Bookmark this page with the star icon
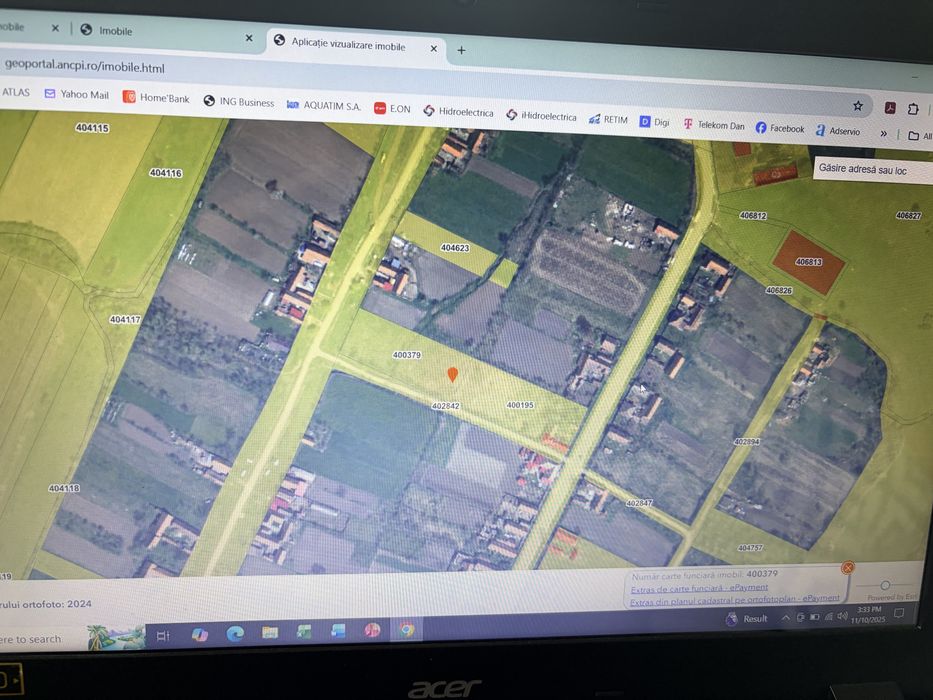 click(x=857, y=106)
